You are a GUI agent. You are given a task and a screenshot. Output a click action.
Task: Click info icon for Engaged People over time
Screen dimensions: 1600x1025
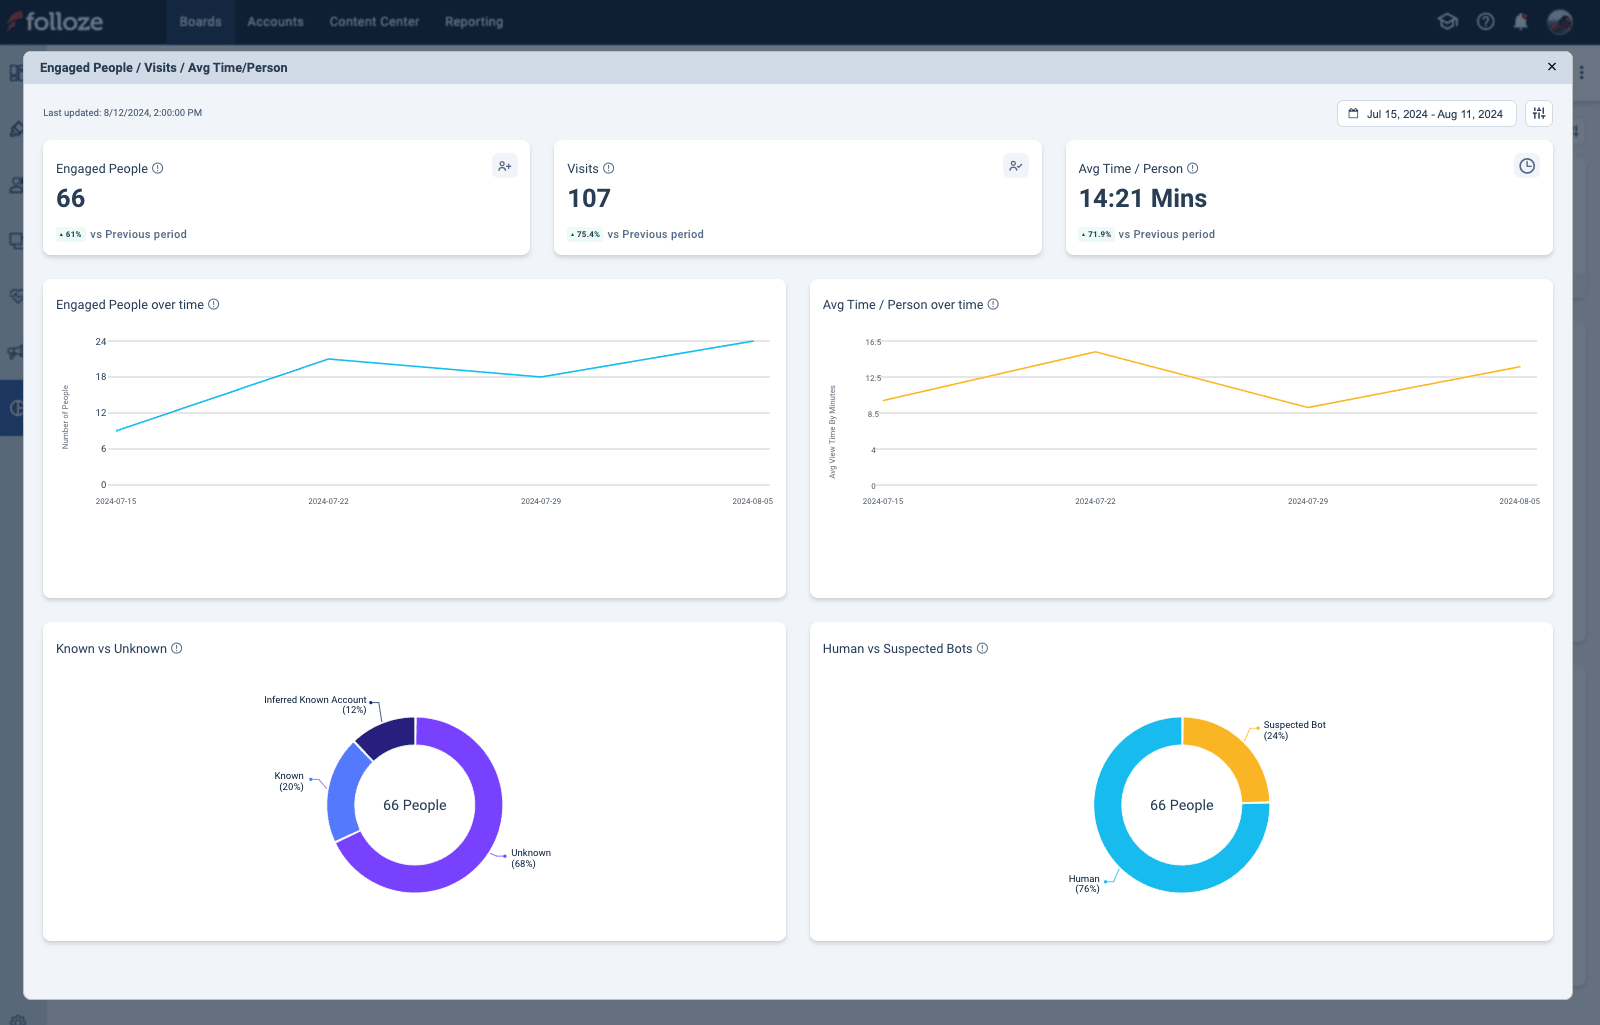(214, 305)
